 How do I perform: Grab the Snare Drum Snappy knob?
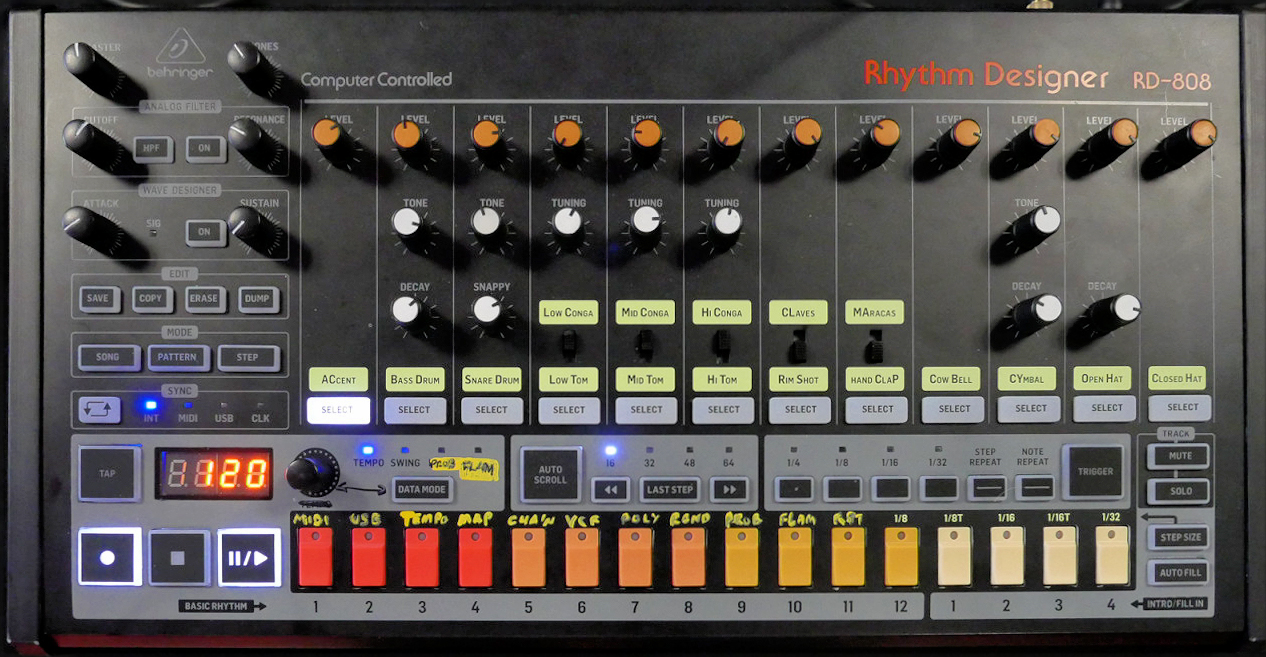pyautogui.click(x=485, y=309)
